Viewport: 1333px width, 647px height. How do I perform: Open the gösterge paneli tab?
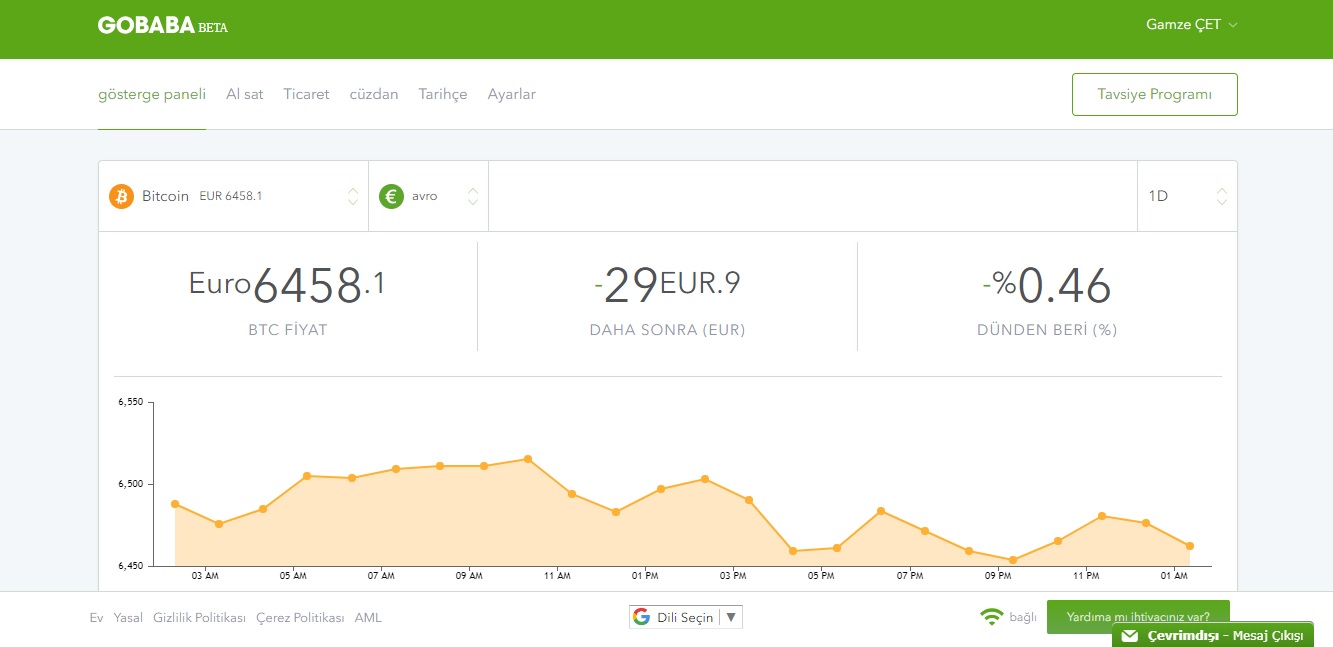[152, 94]
